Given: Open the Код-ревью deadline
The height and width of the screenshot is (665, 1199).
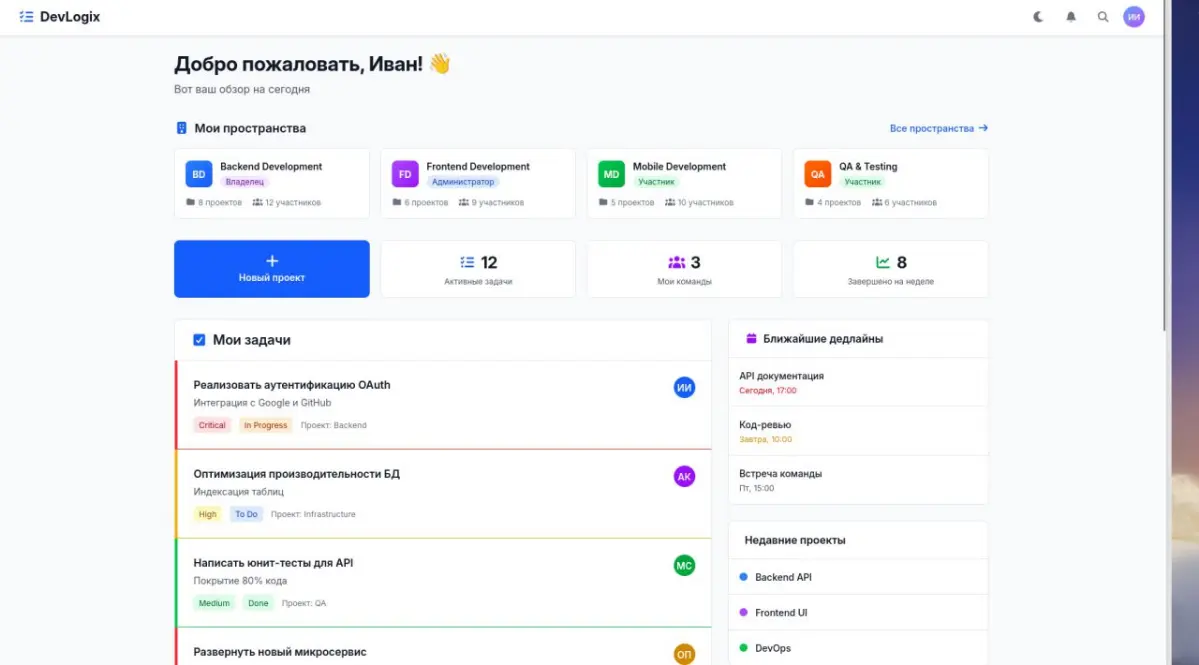Looking at the screenshot, I should click(858, 431).
